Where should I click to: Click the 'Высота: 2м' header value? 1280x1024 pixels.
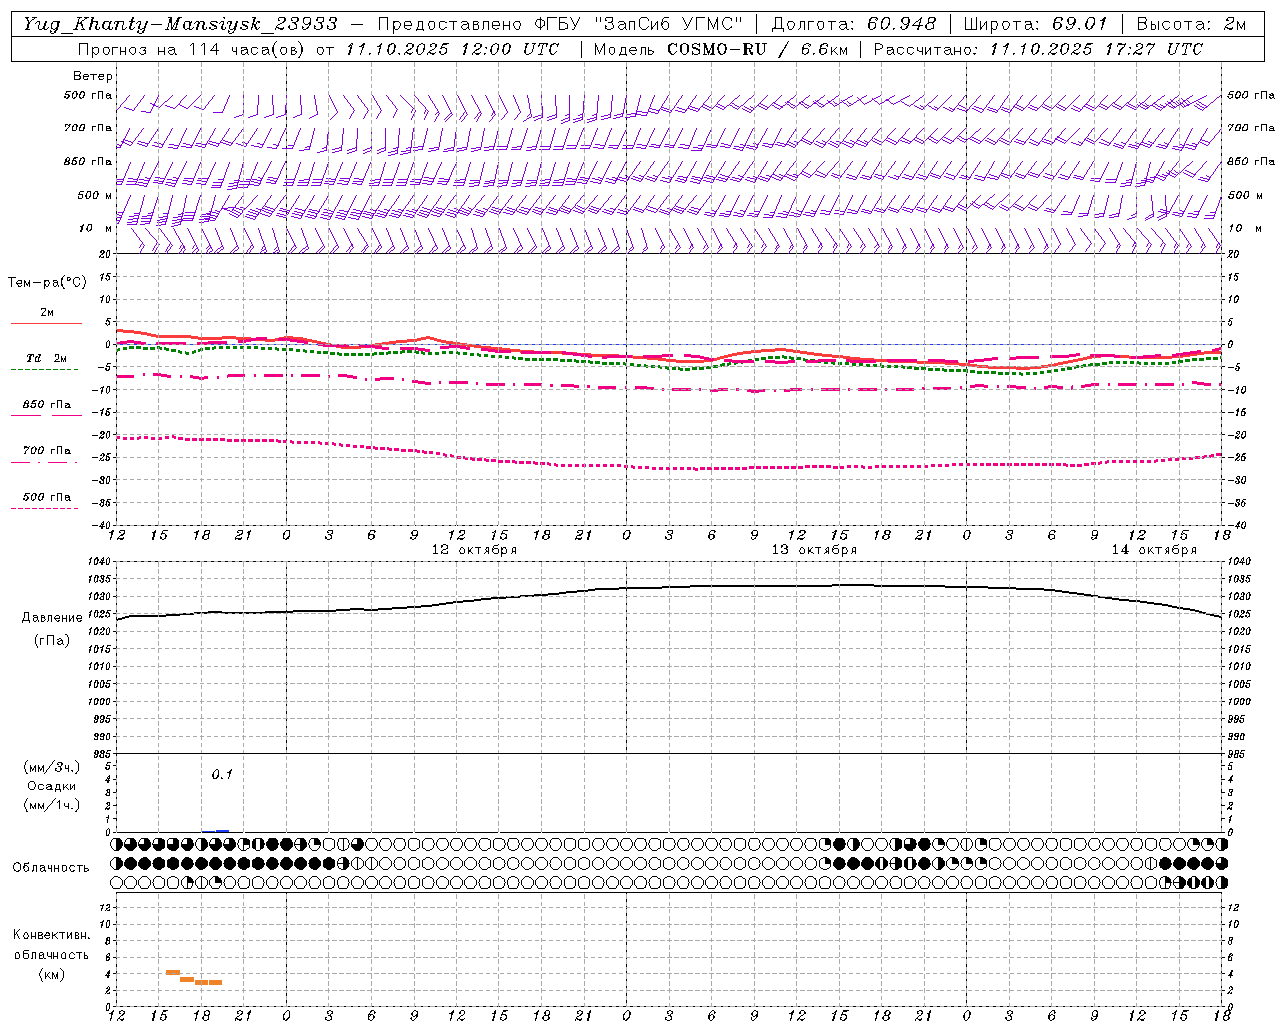tap(1190, 24)
